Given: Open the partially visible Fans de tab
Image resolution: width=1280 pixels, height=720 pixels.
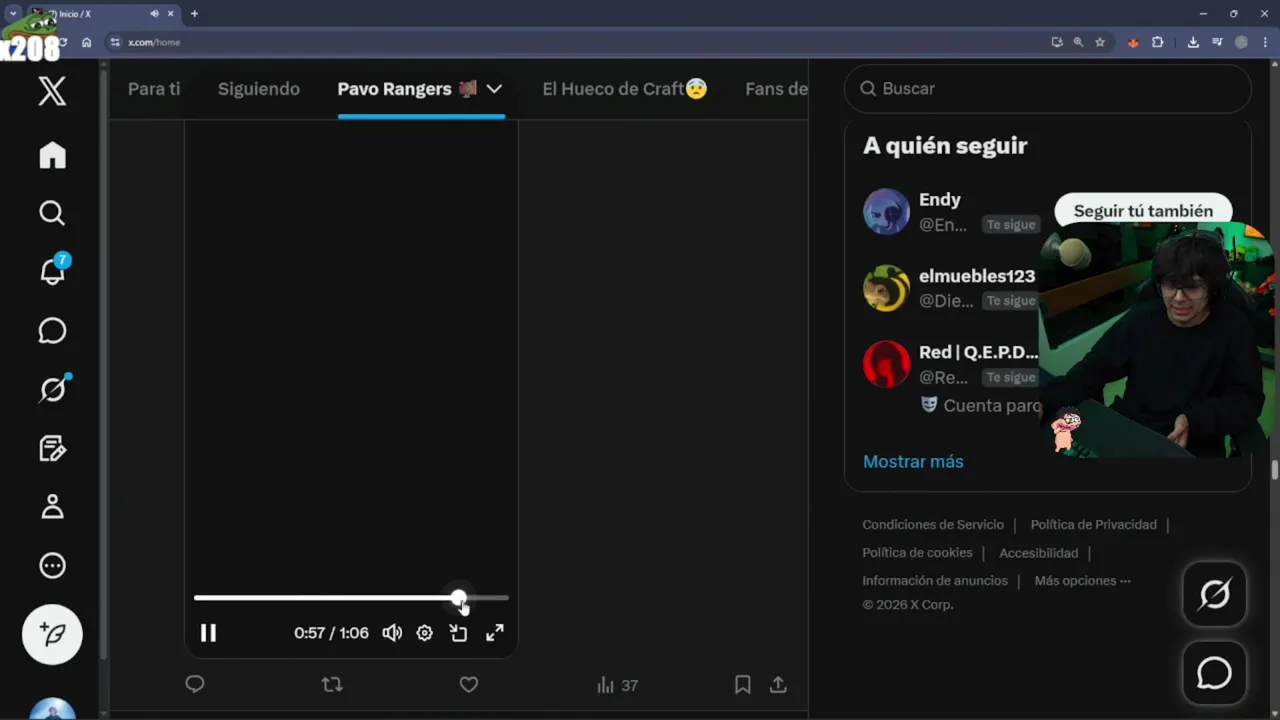Looking at the screenshot, I should tap(776, 89).
